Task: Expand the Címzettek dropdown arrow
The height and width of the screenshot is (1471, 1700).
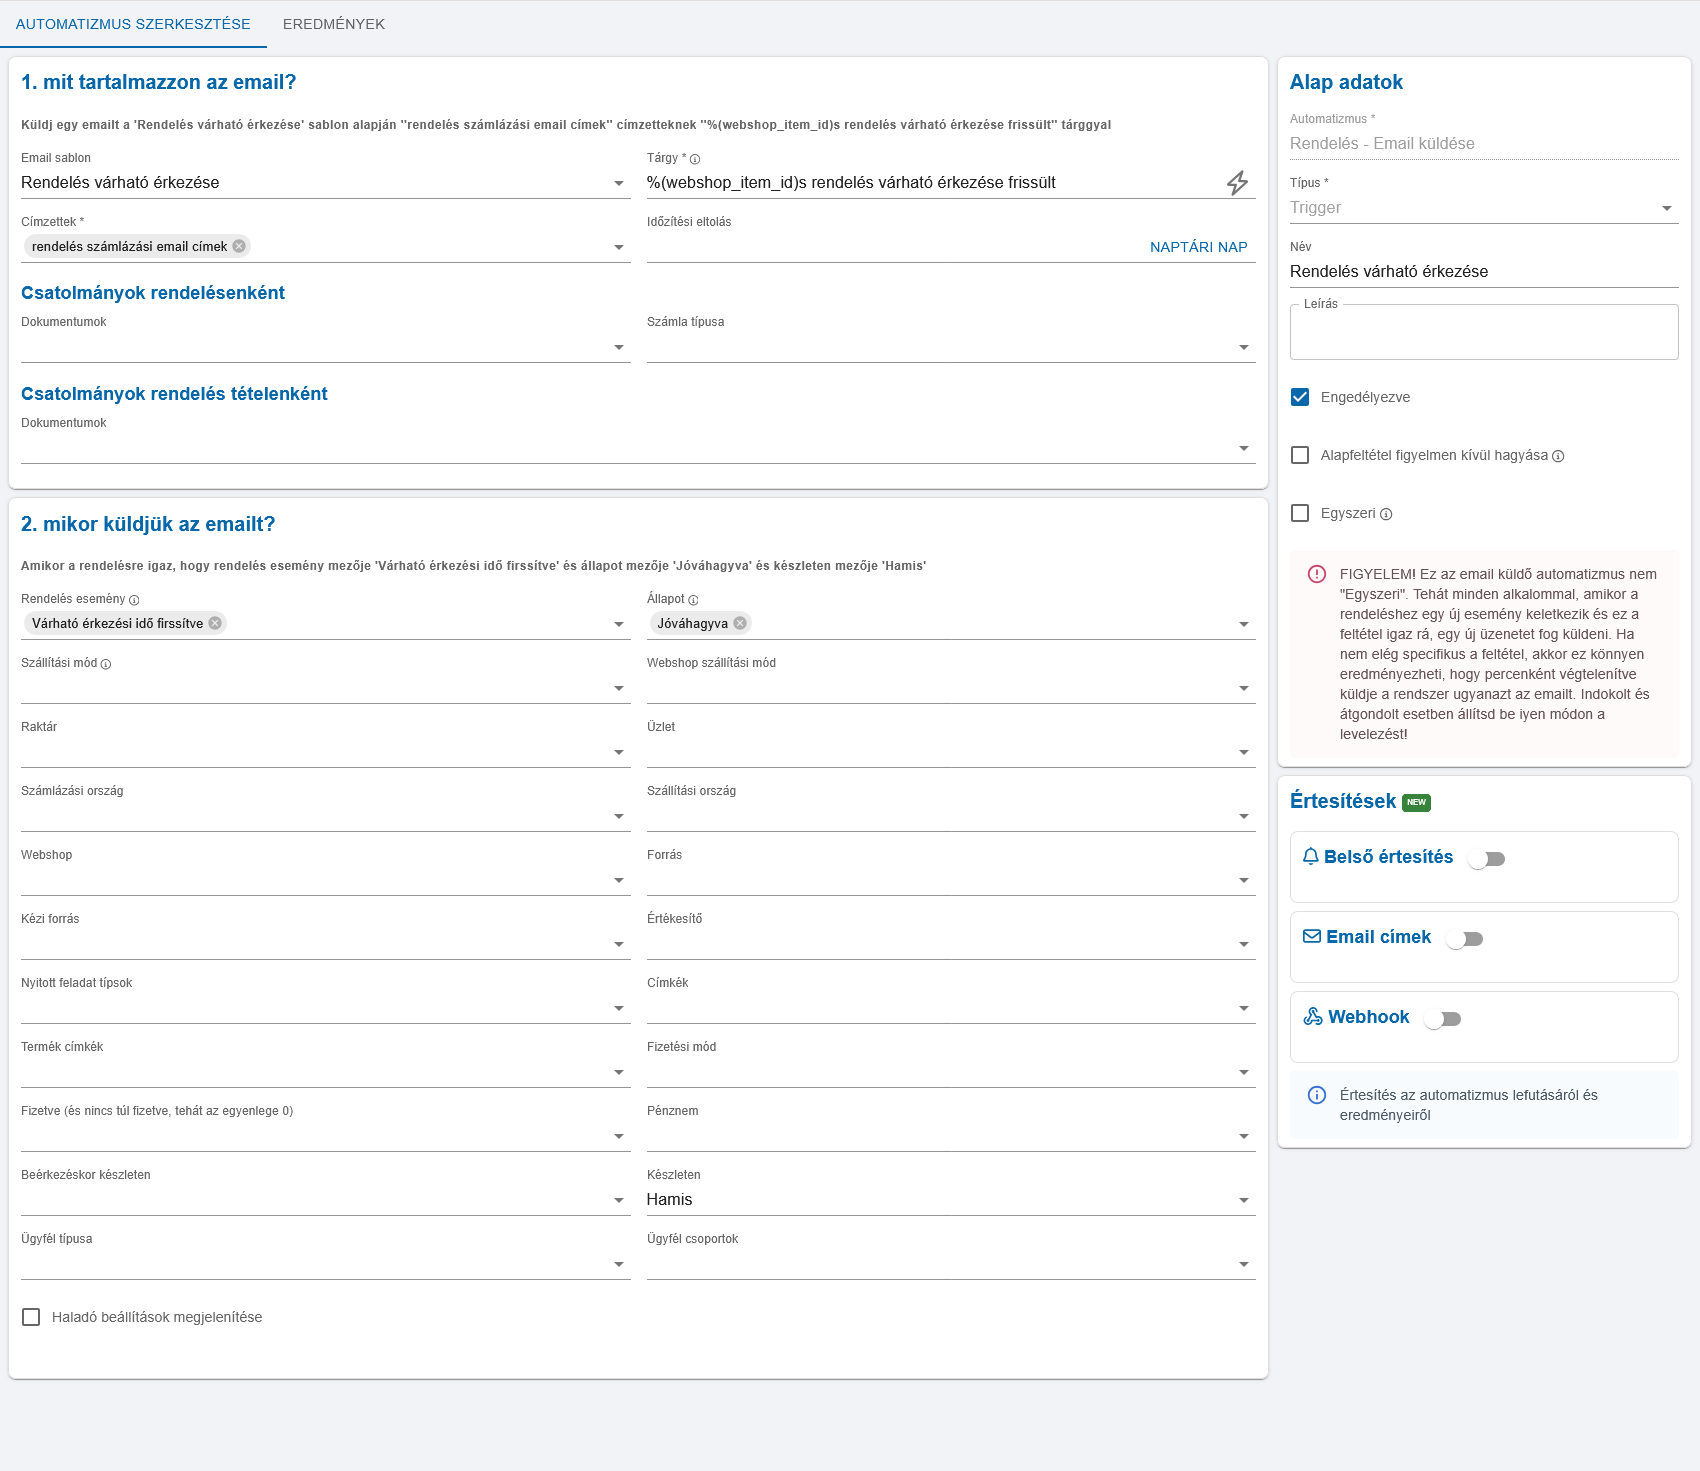Action: coord(619,247)
